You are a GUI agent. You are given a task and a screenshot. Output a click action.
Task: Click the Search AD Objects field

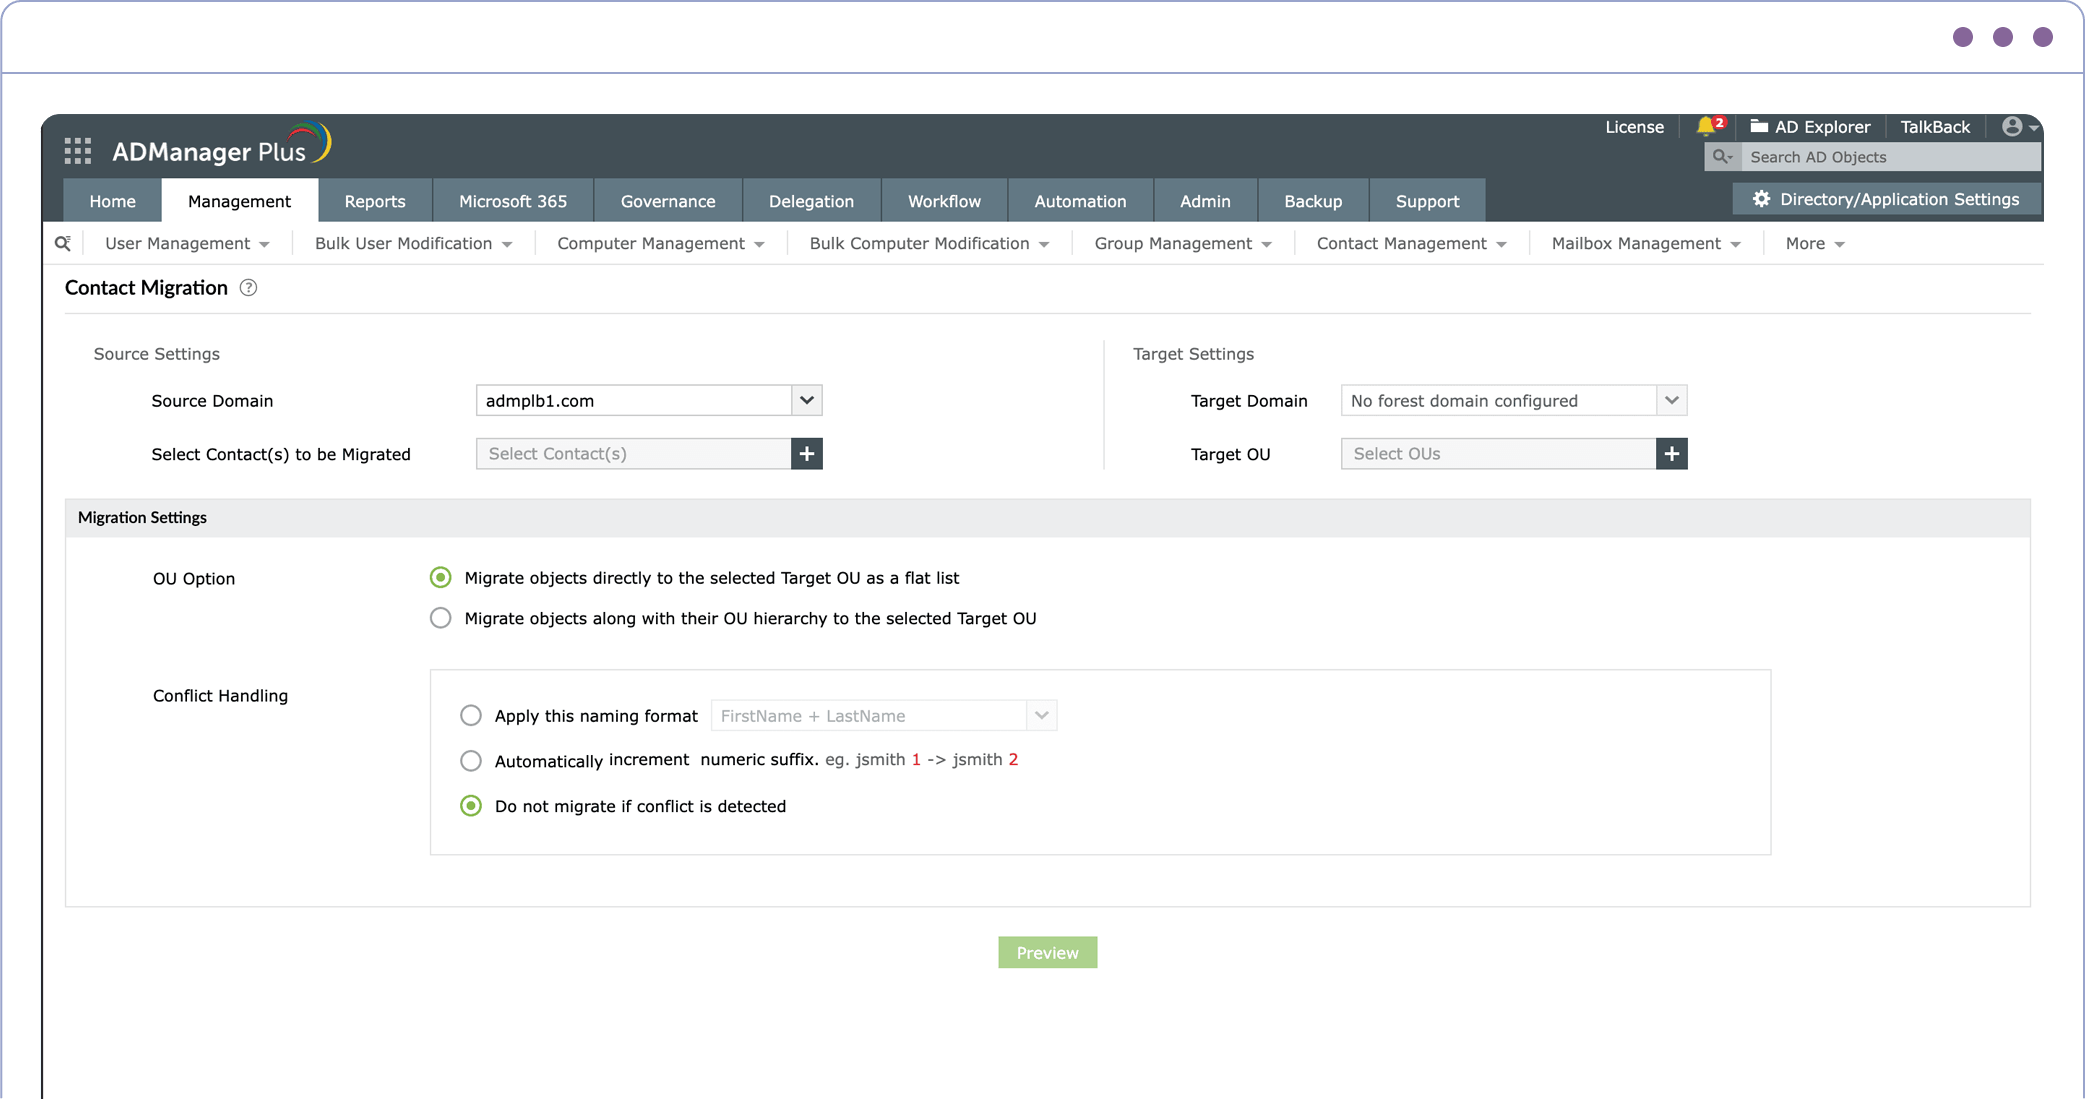pyautogui.click(x=1888, y=157)
